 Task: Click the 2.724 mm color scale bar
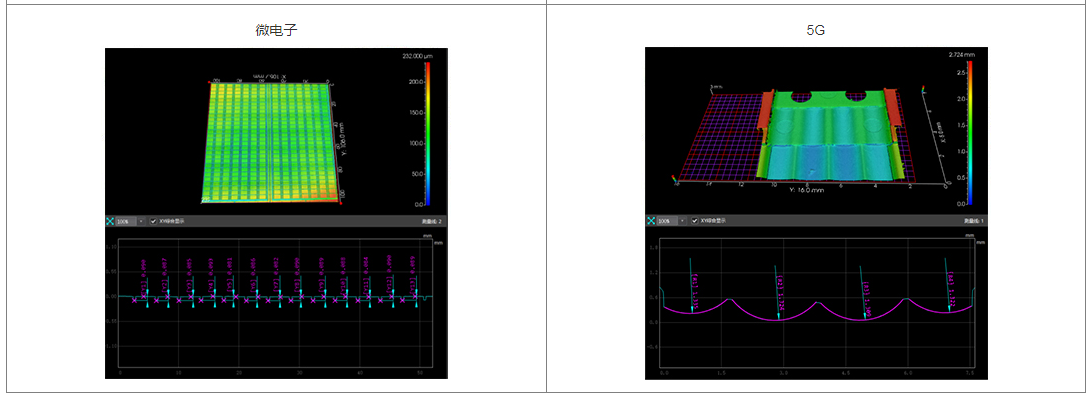coord(969,133)
